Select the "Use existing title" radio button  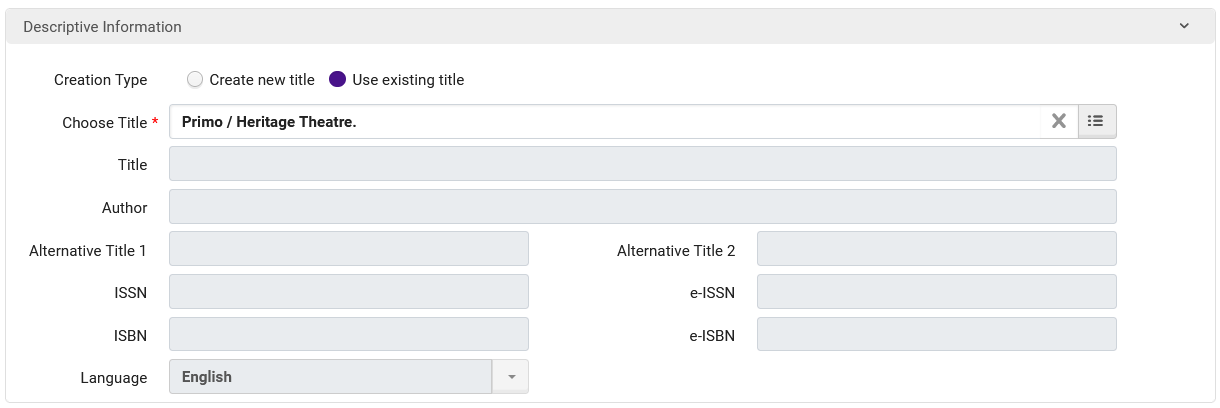pyautogui.click(x=337, y=80)
